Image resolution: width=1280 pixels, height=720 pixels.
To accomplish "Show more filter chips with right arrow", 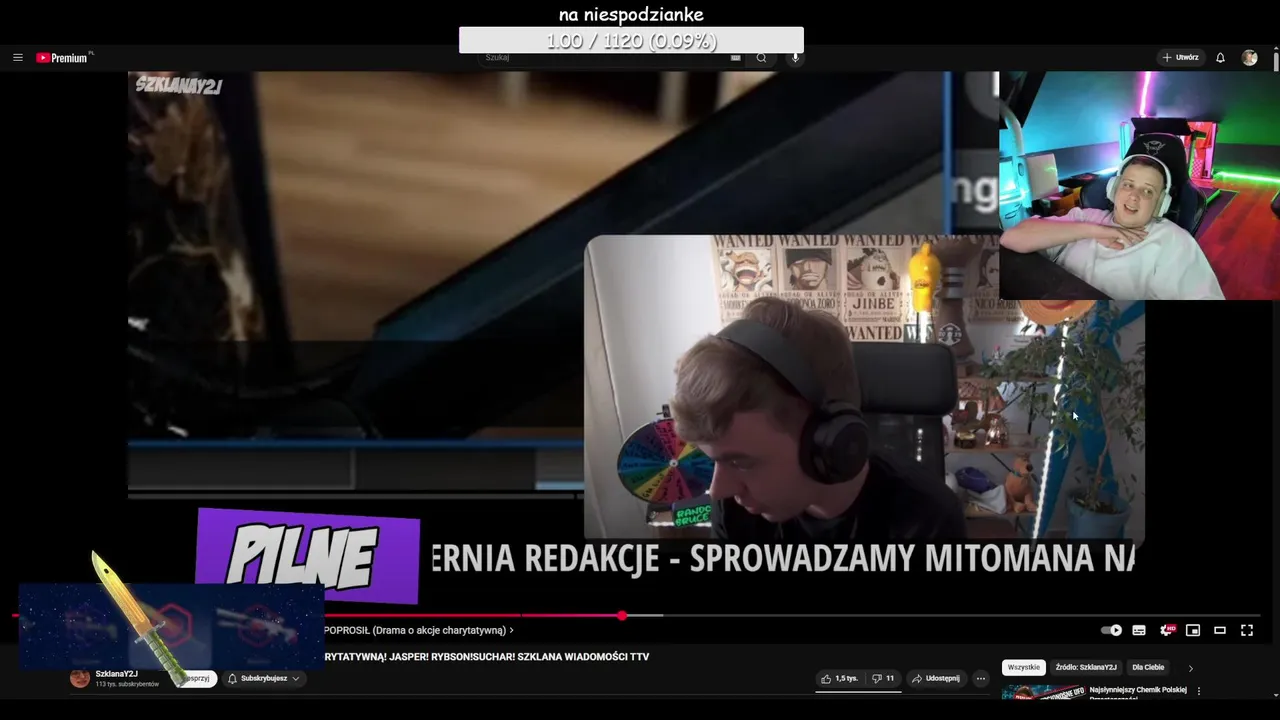I will [x=1190, y=668].
